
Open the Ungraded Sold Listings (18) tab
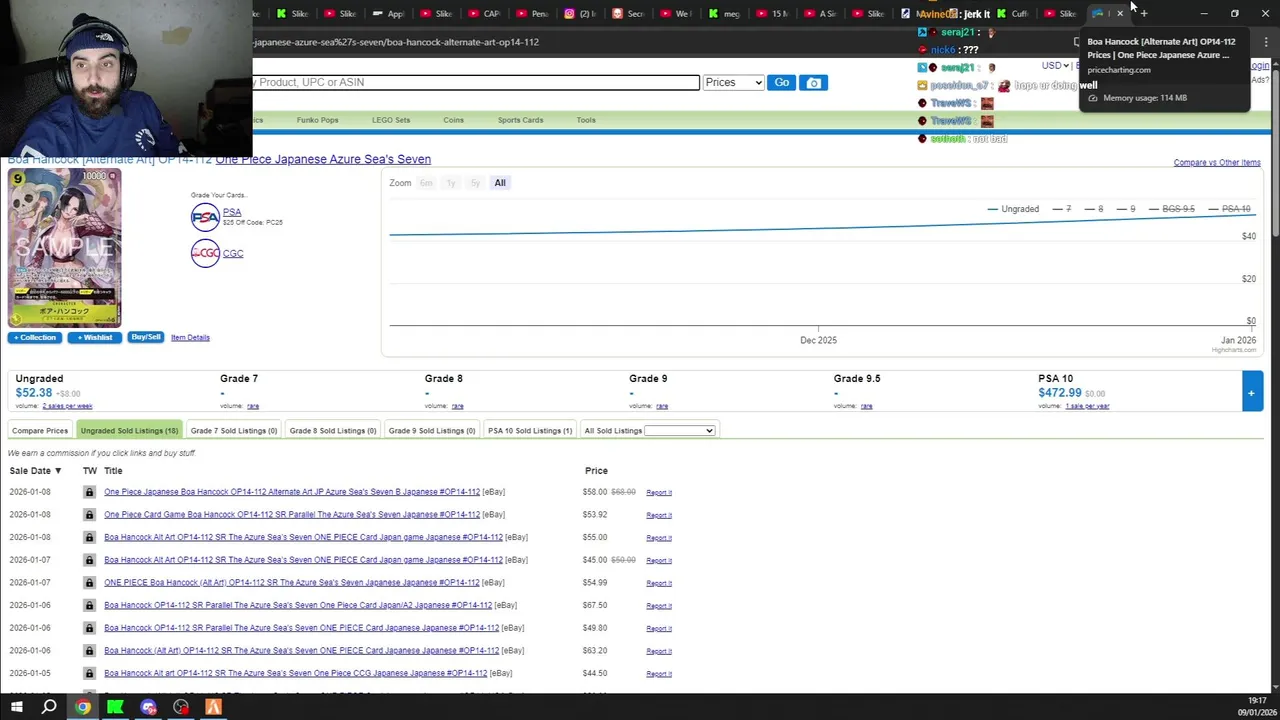click(129, 431)
